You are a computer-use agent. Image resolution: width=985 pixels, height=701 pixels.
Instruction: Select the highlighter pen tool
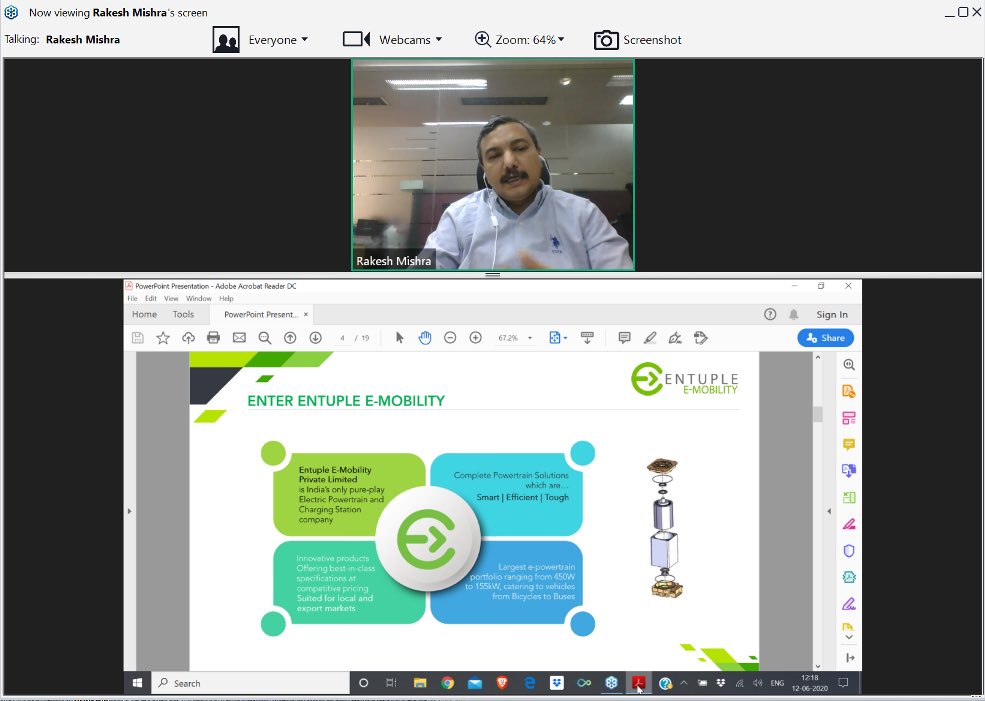650,338
